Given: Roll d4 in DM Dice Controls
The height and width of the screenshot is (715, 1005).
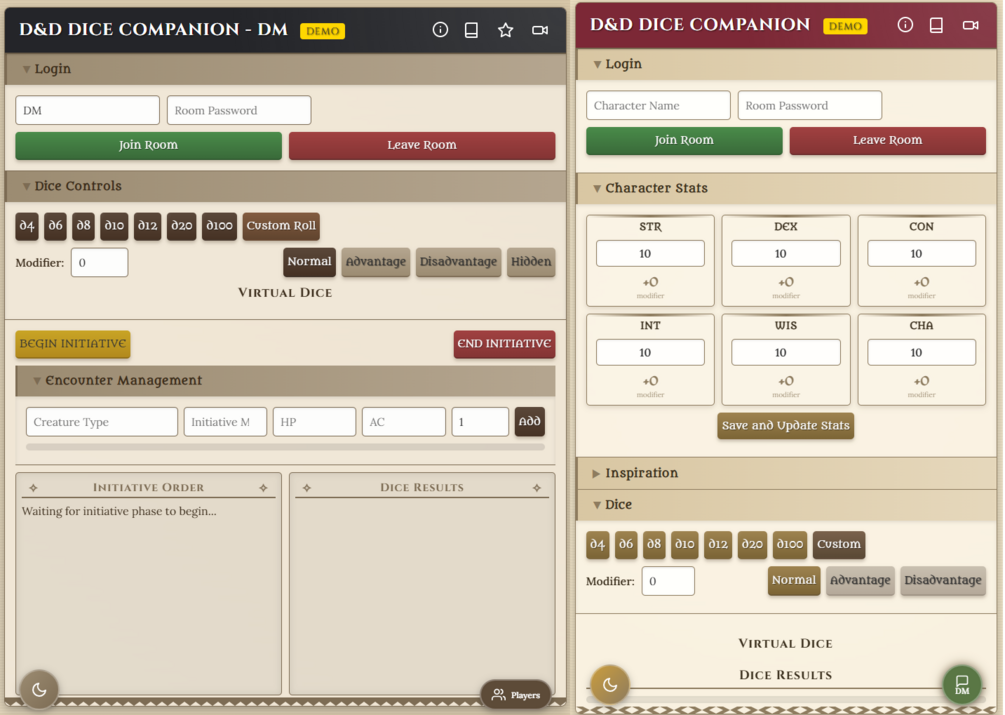Looking at the screenshot, I should click(27, 226).
